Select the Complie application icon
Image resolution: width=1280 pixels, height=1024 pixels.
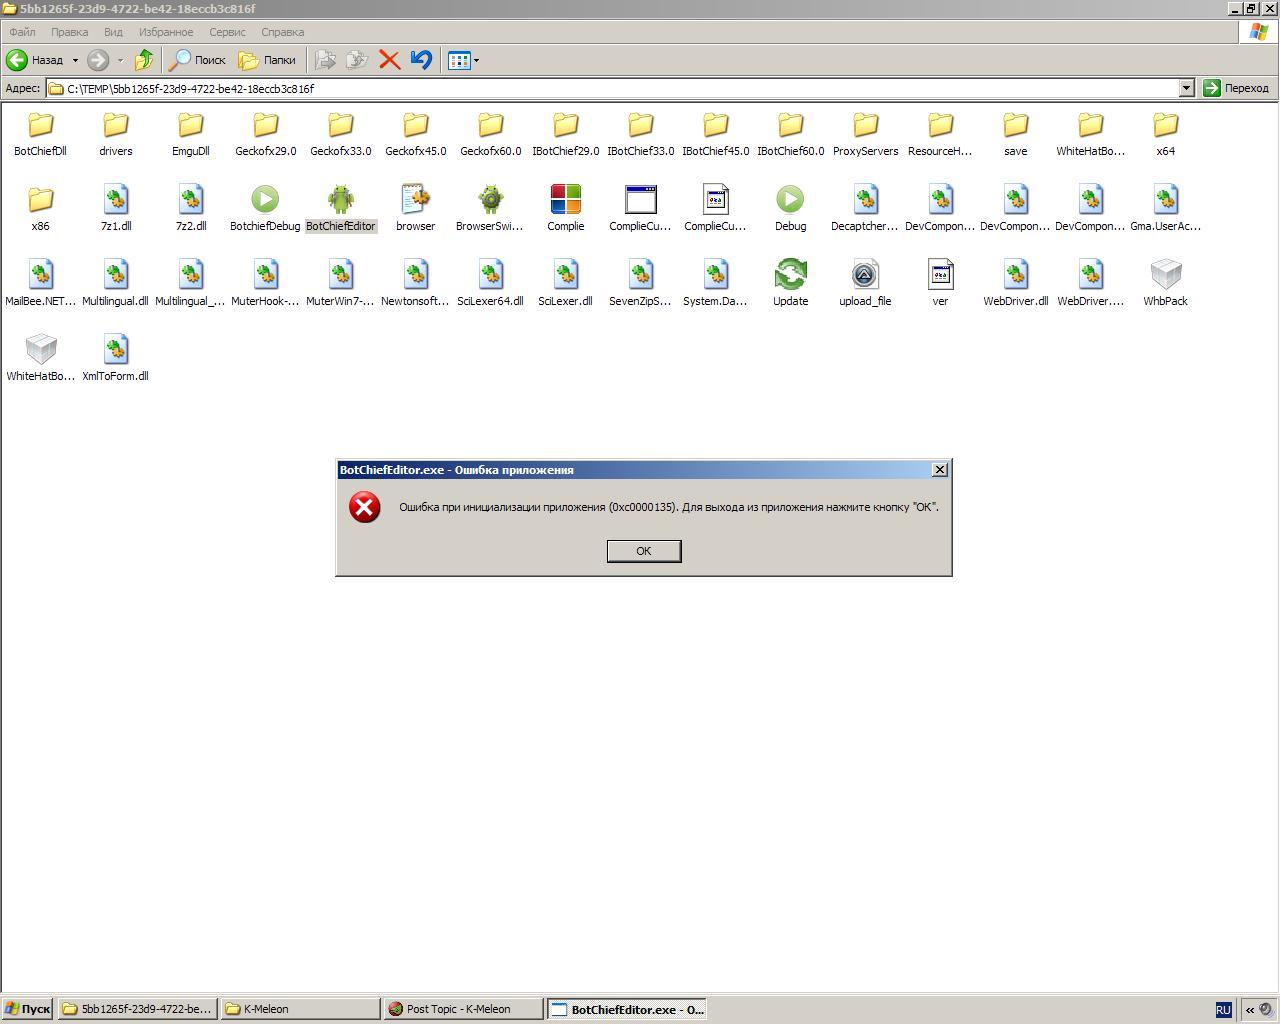click(565, 200)
